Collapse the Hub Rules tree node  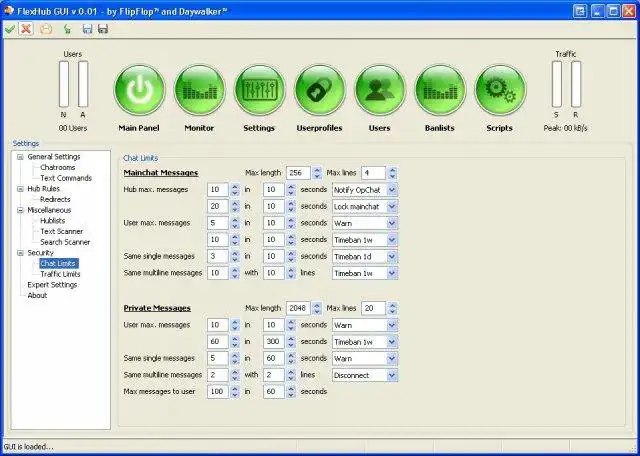20,189
